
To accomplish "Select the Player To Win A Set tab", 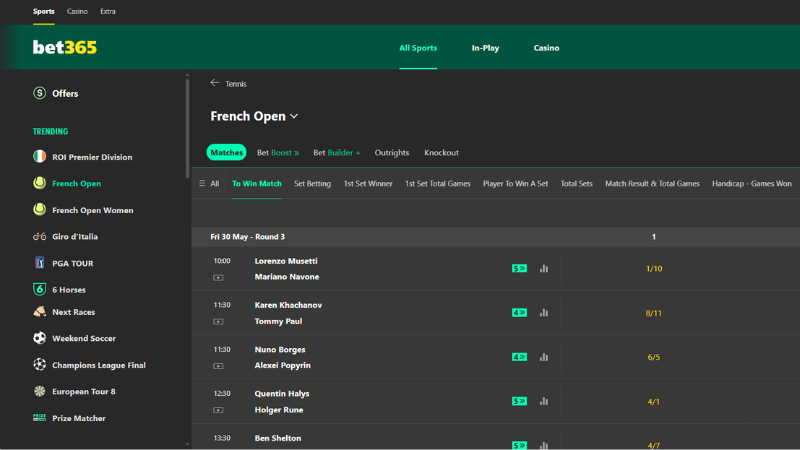I will (515, 184).
